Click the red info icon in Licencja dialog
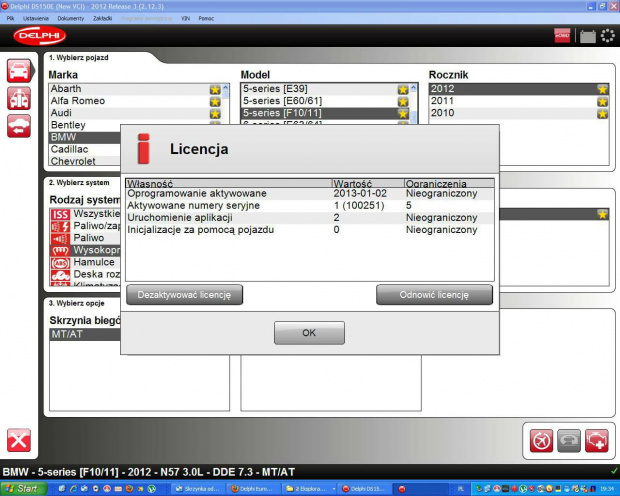Screen dimensions: 620x496 [x=144, y=149]
